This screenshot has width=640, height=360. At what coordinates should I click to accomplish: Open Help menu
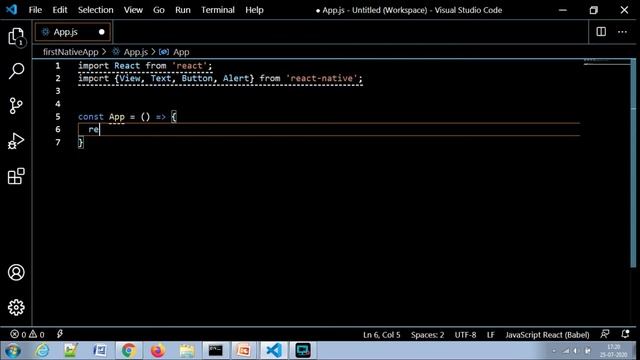point(254,10)
